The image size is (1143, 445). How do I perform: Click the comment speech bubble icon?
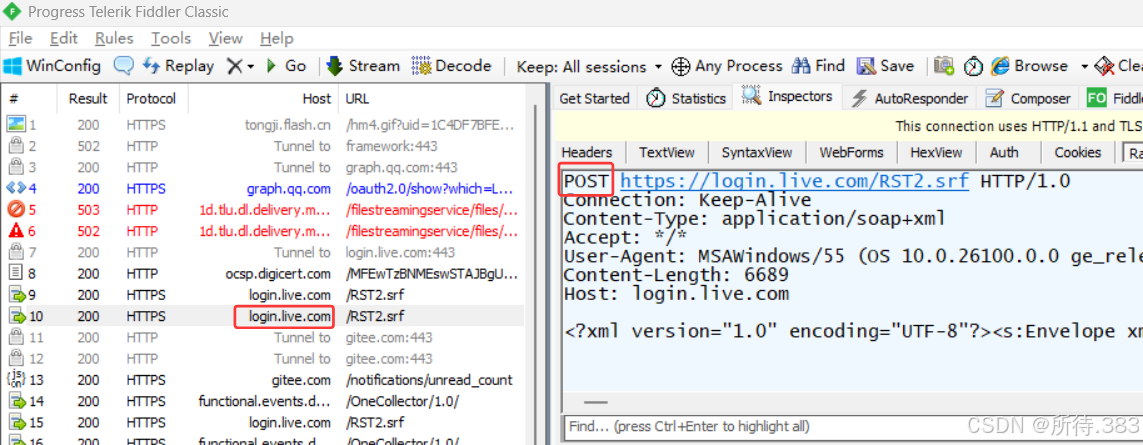(x=123, y=66)
